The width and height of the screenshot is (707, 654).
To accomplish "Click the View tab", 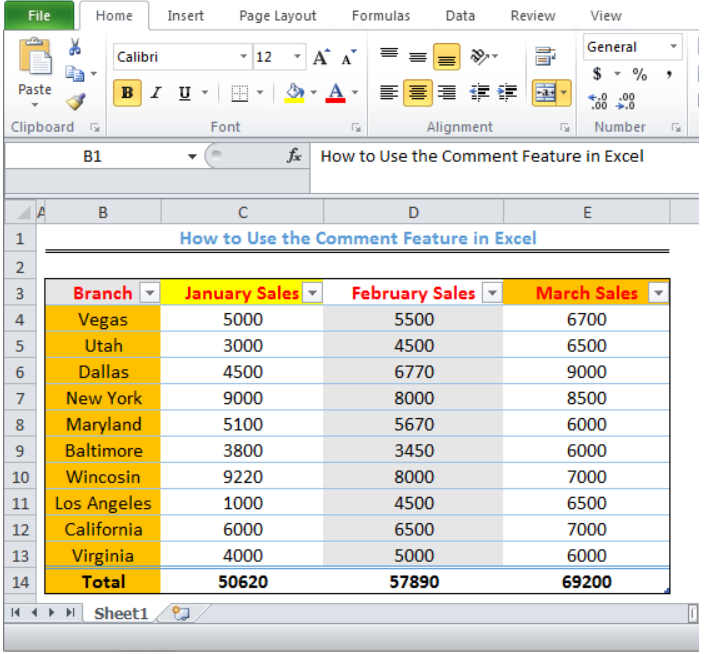I will [x=606, y=16].
